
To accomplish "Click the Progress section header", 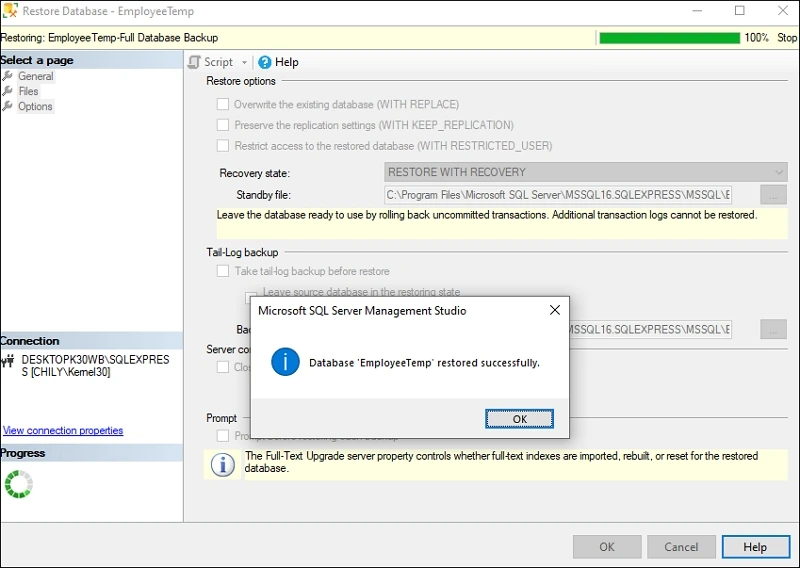I will pos(91,453).
